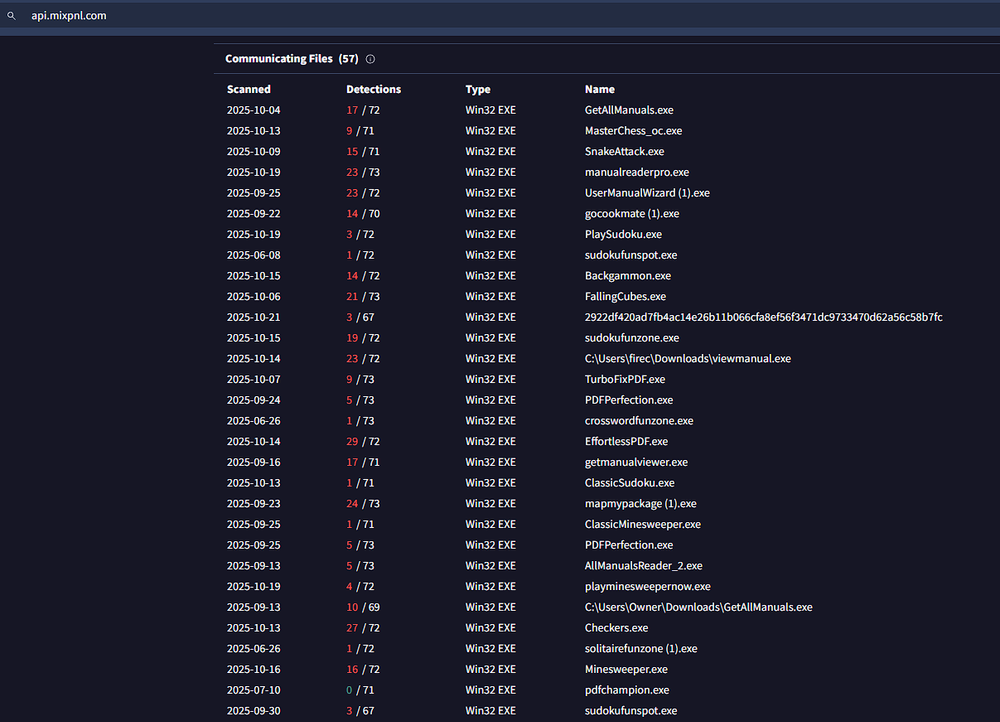The height and width of the screenshot is (722, 1000).
Task: Click the Name column header
Action: click(599, 89)
